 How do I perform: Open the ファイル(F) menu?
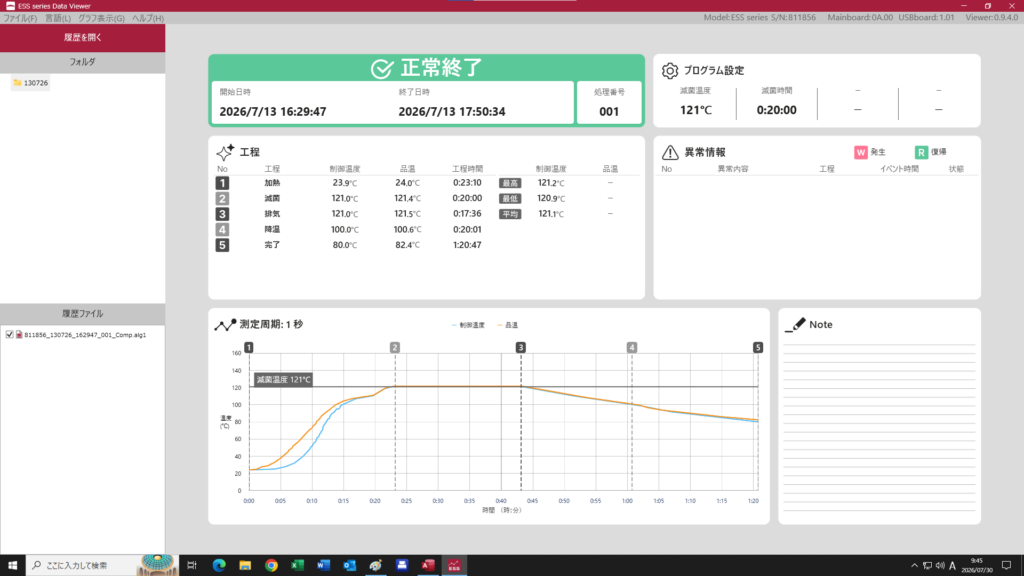[x=20, y=18]
